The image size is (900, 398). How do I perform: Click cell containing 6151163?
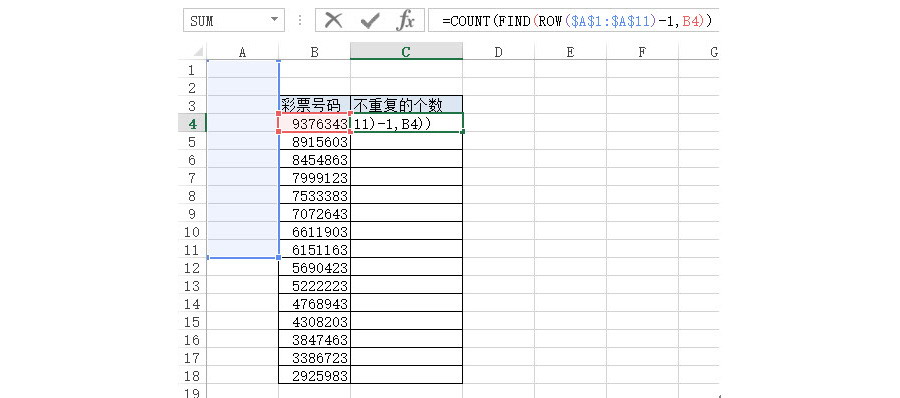315,249
